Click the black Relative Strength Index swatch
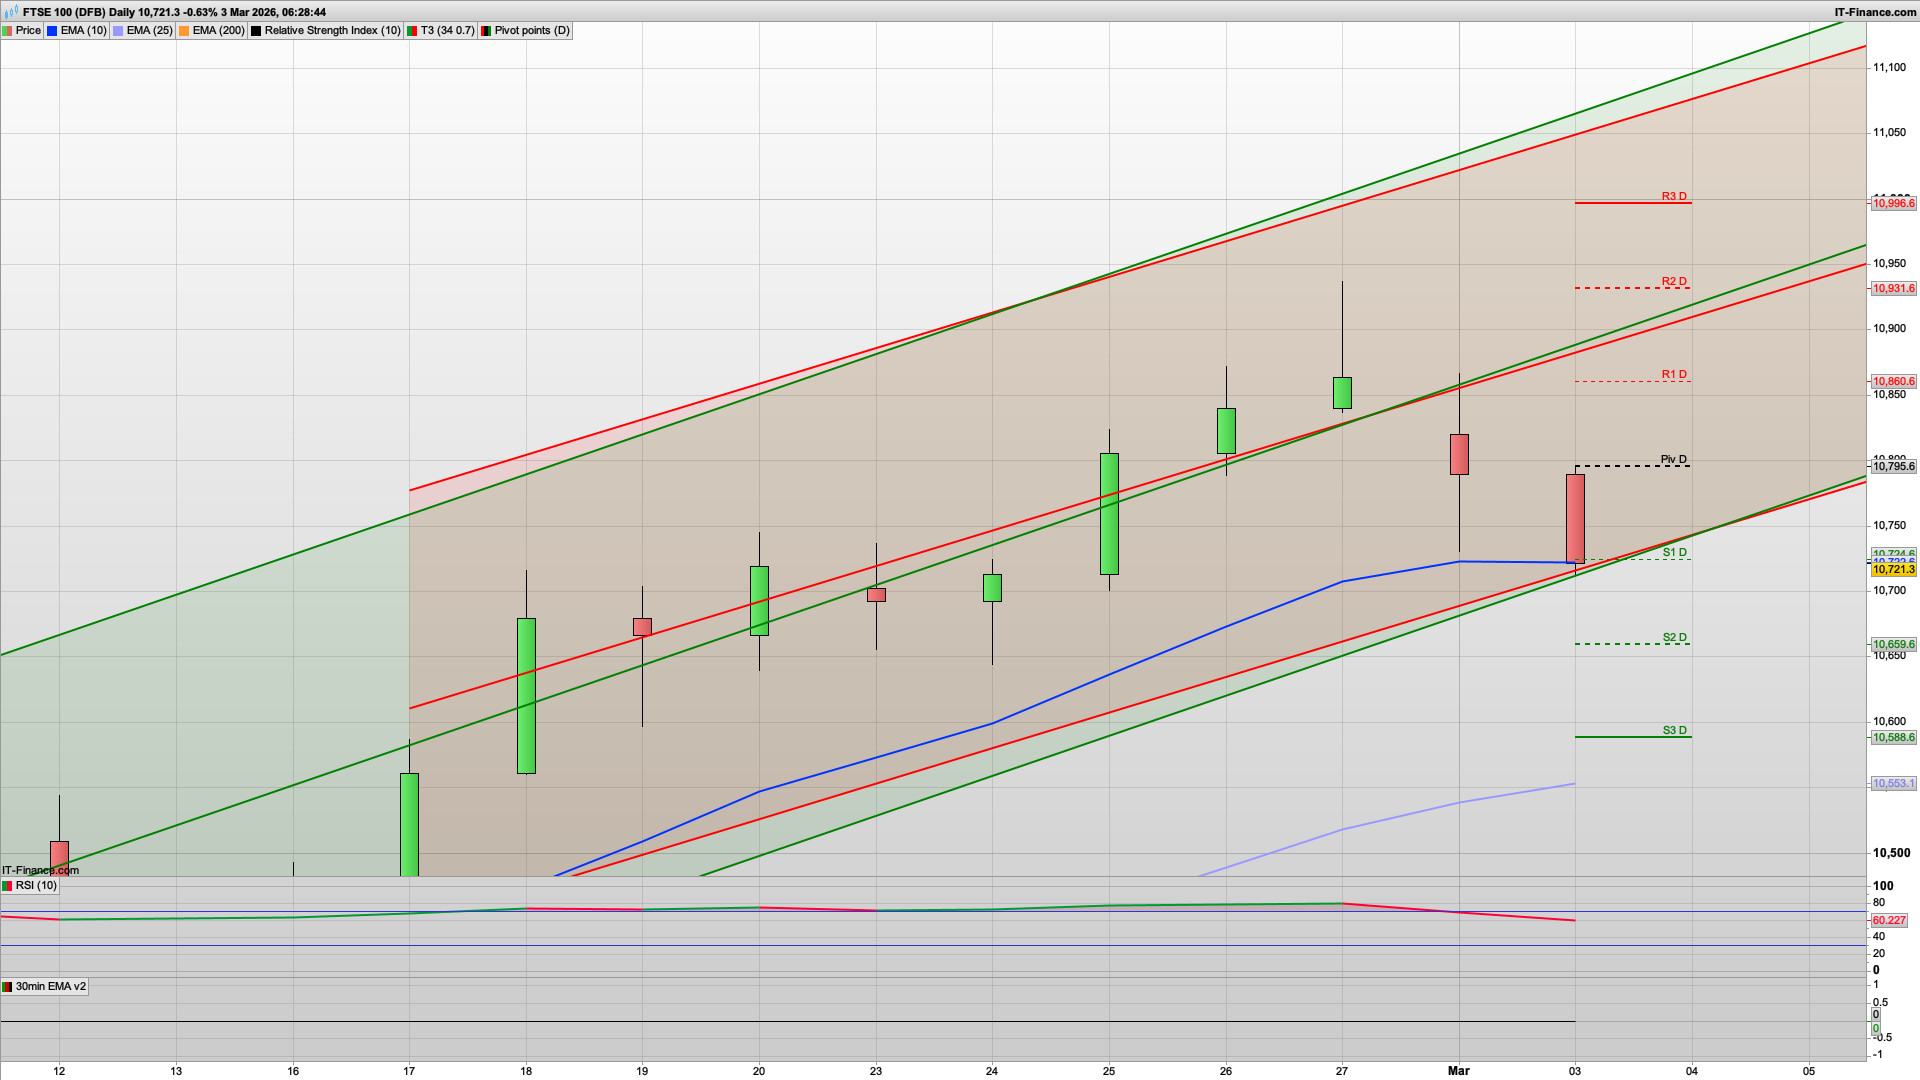This screenshot has width=1920, height=1080. [x=257, y=31]
